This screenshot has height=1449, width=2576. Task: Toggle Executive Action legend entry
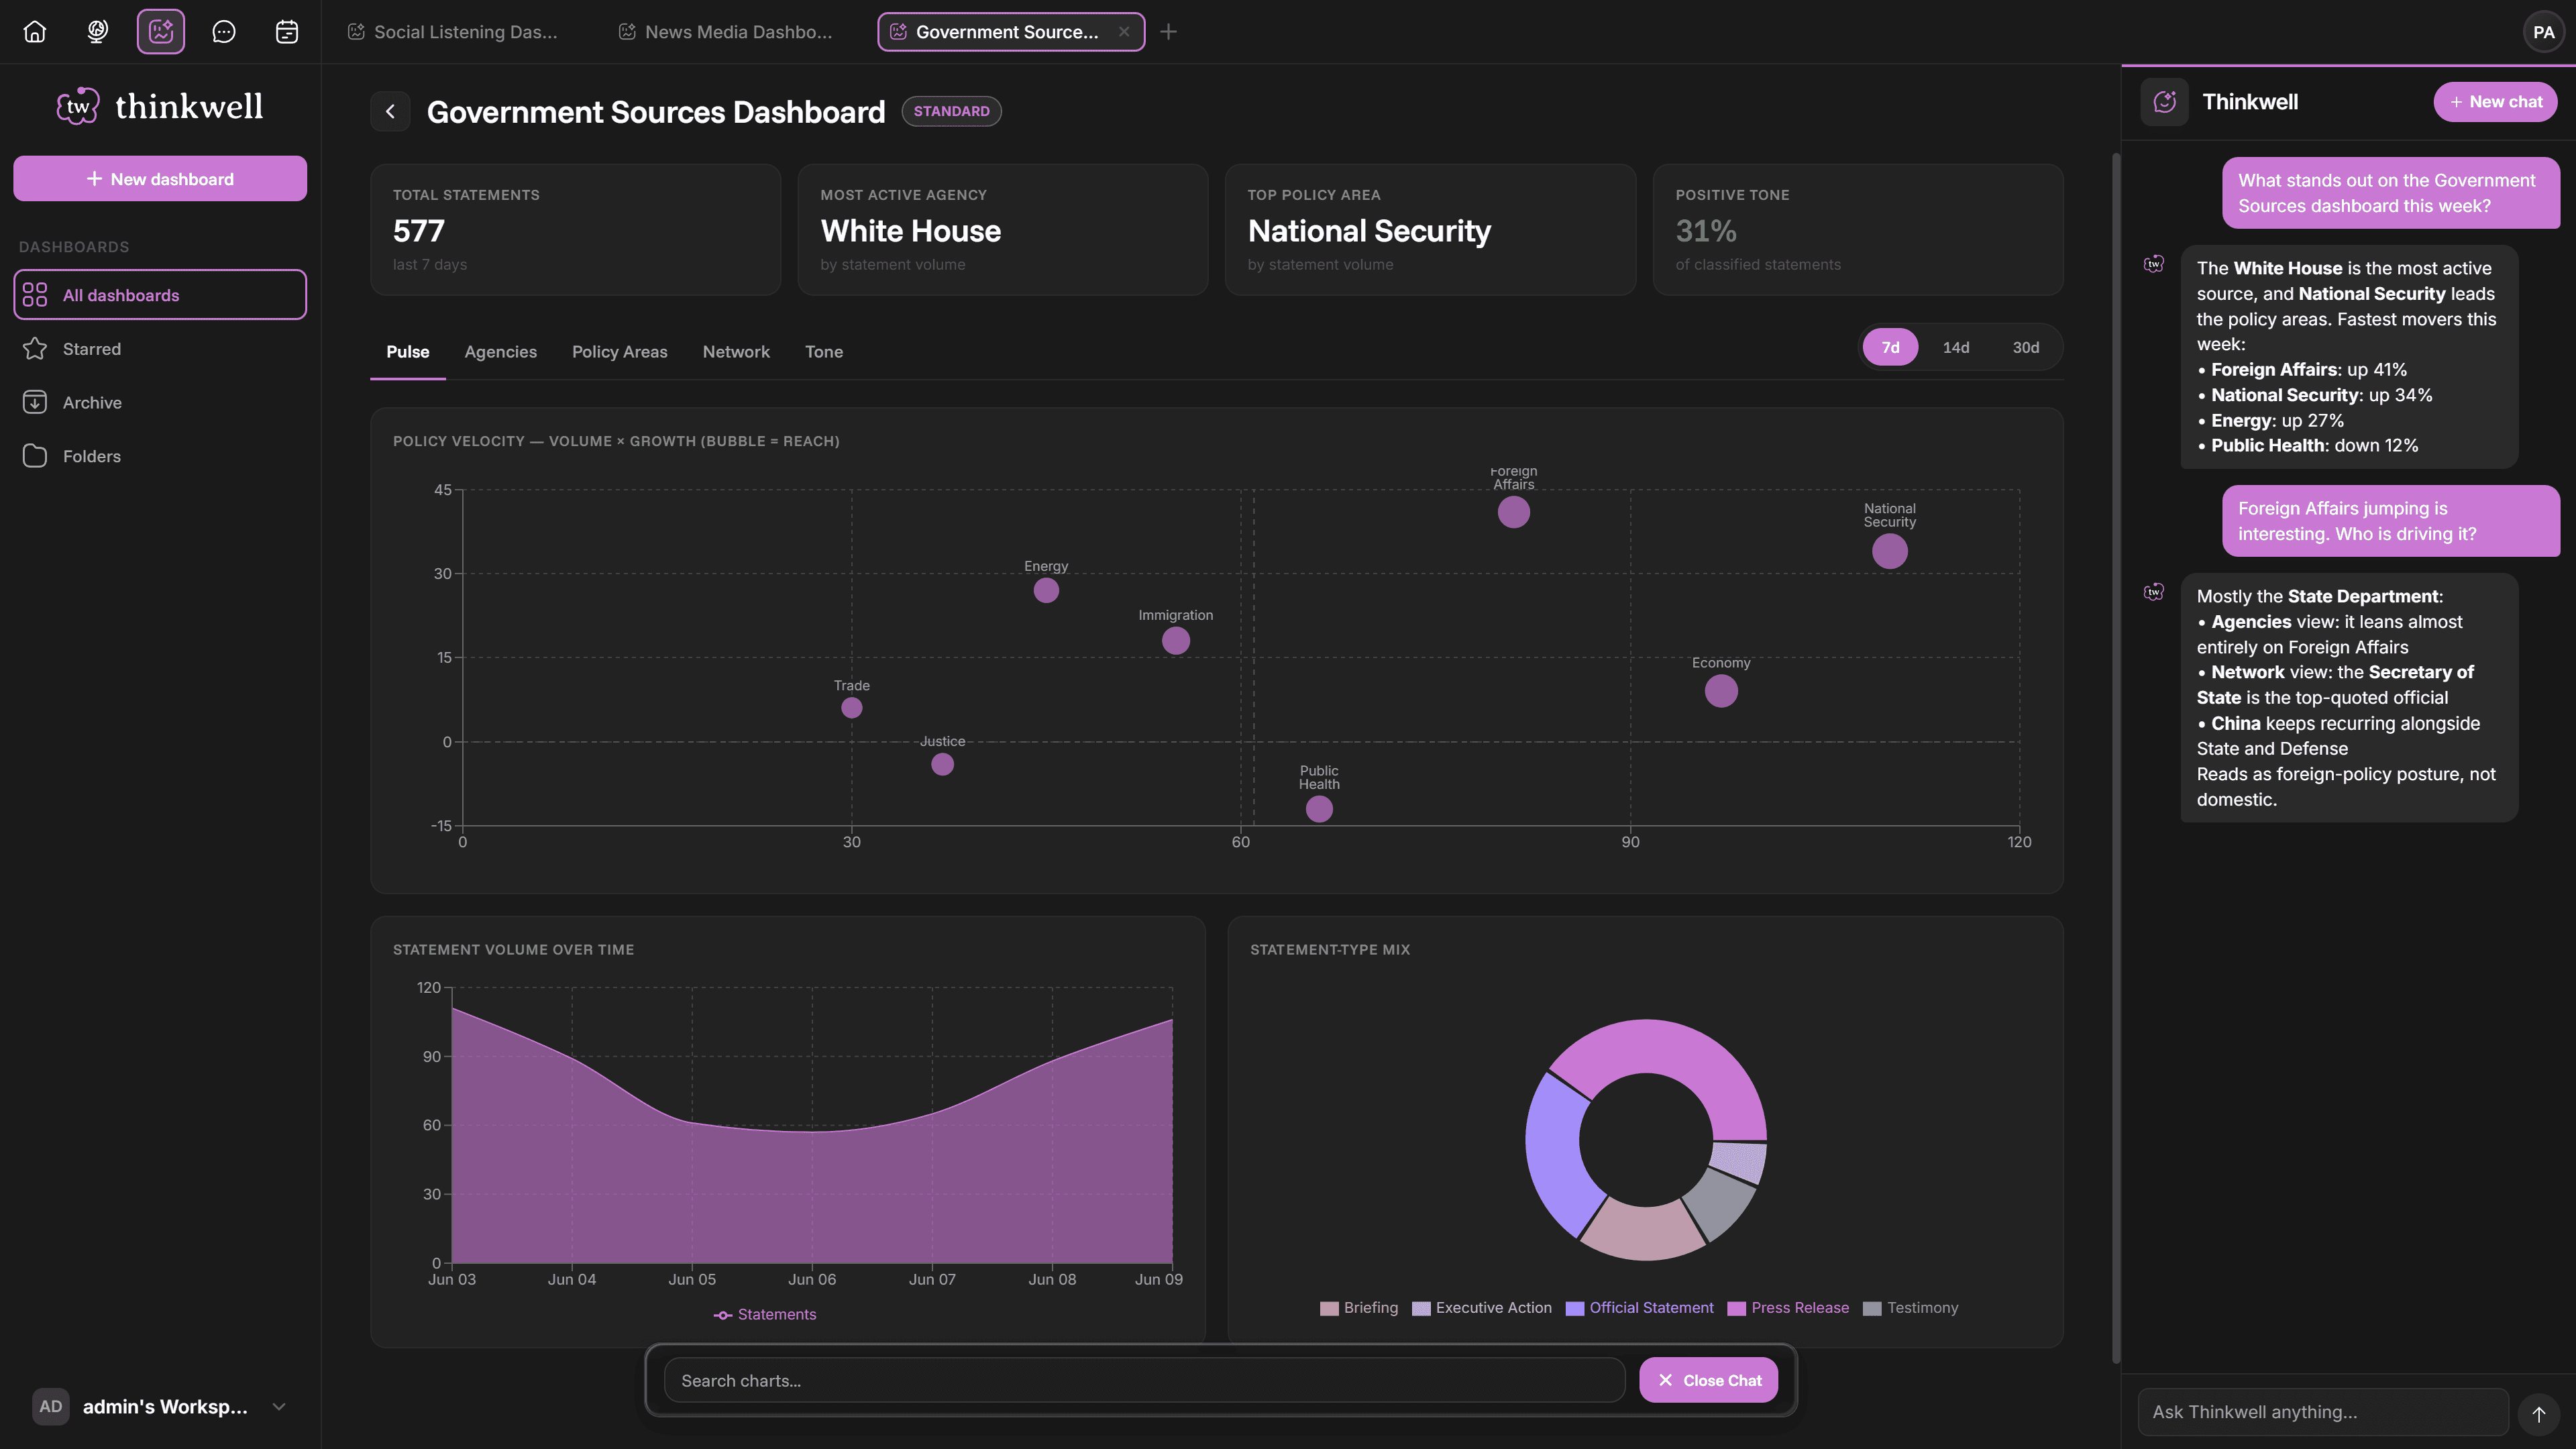(1482, 1308)
